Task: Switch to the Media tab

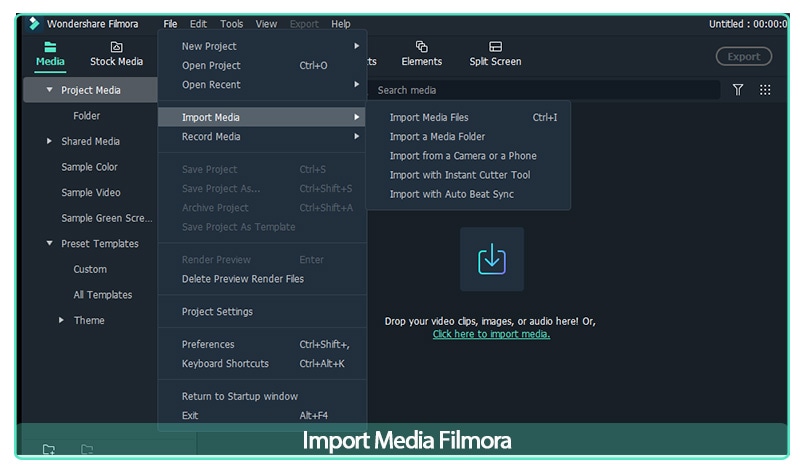Action: [50, 54]
